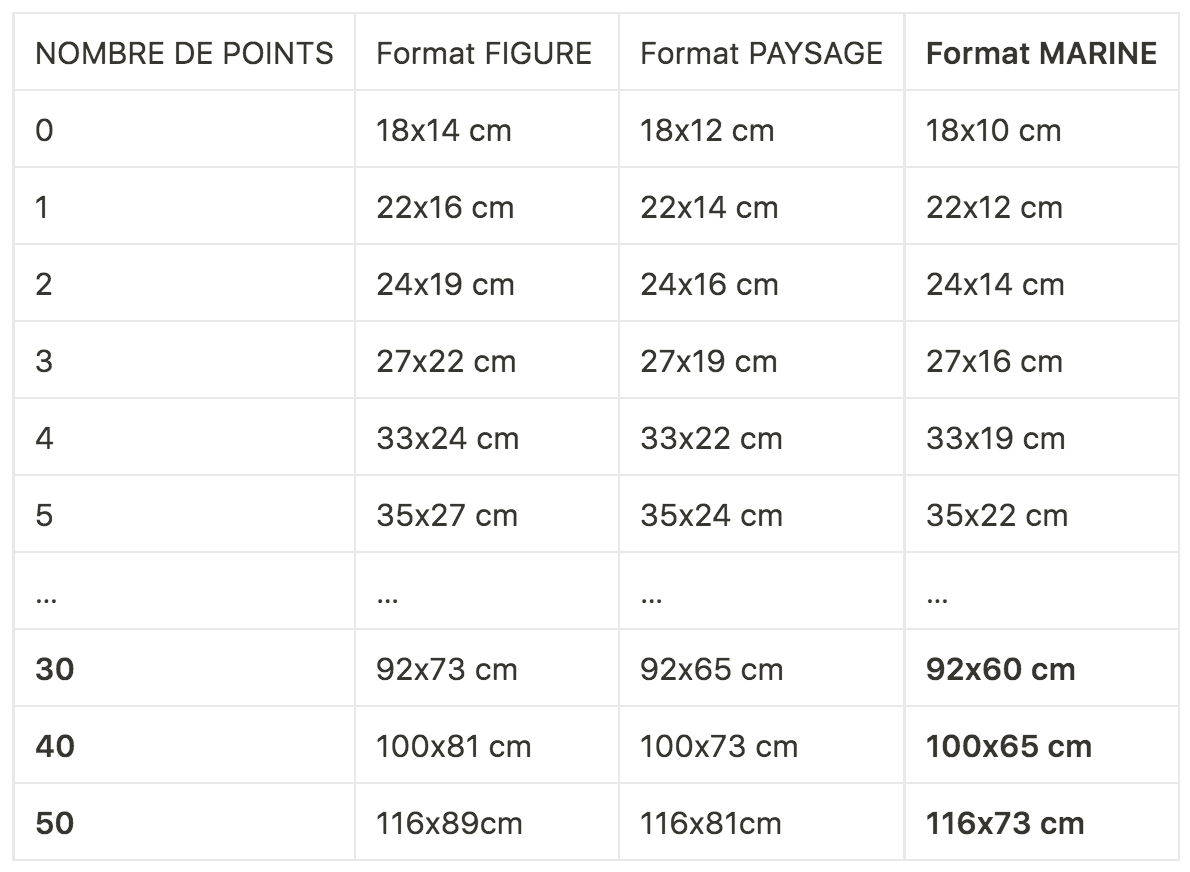1190x872 pixels.
Task: Click the 92x65 cm cell
Action: pos(711,669)
